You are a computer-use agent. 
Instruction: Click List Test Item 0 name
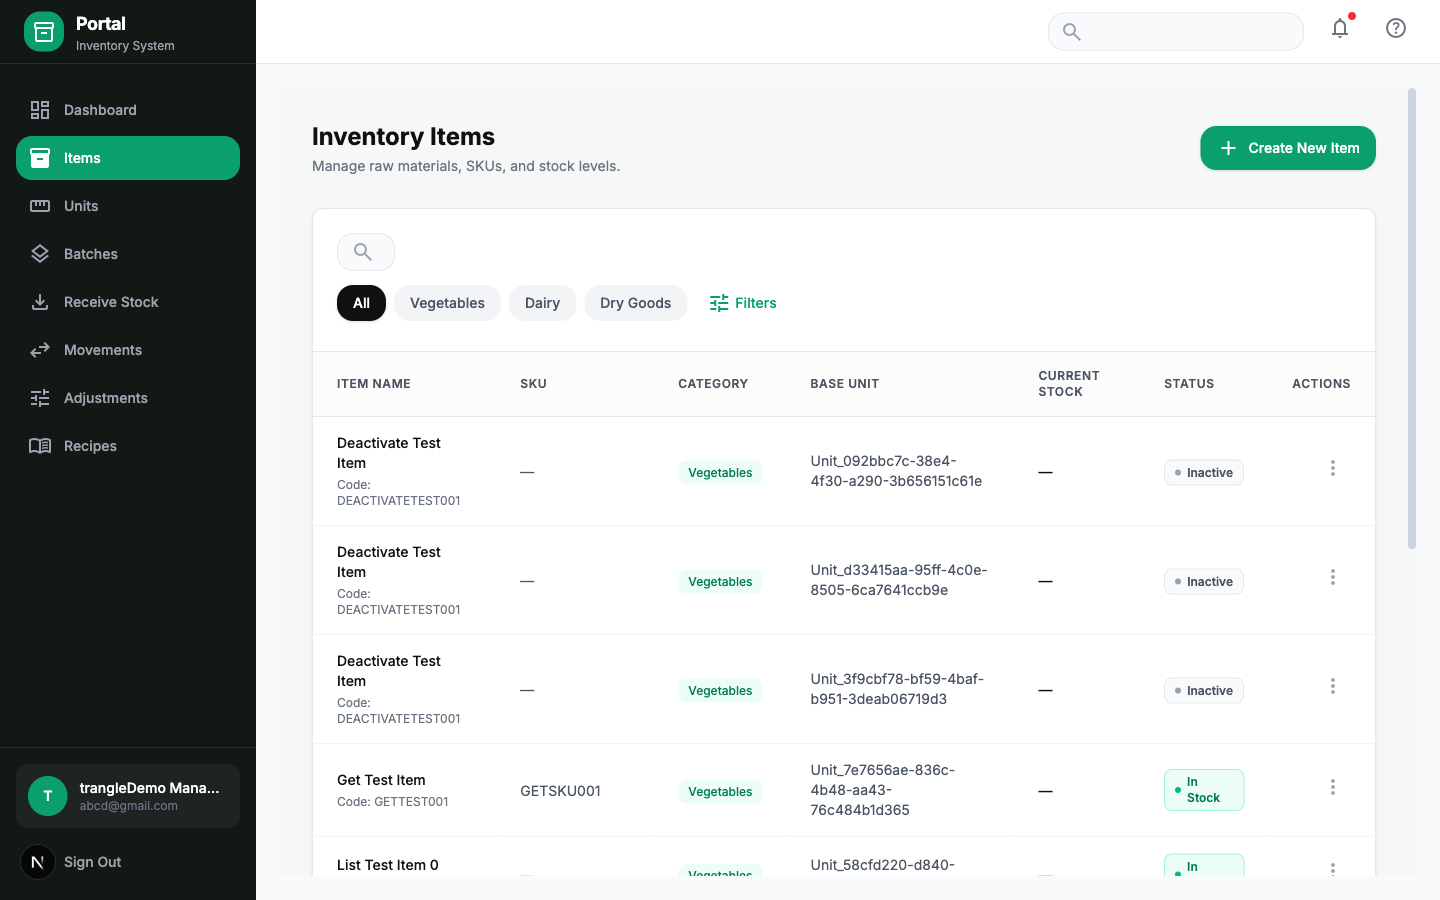(x=388, y=865)
